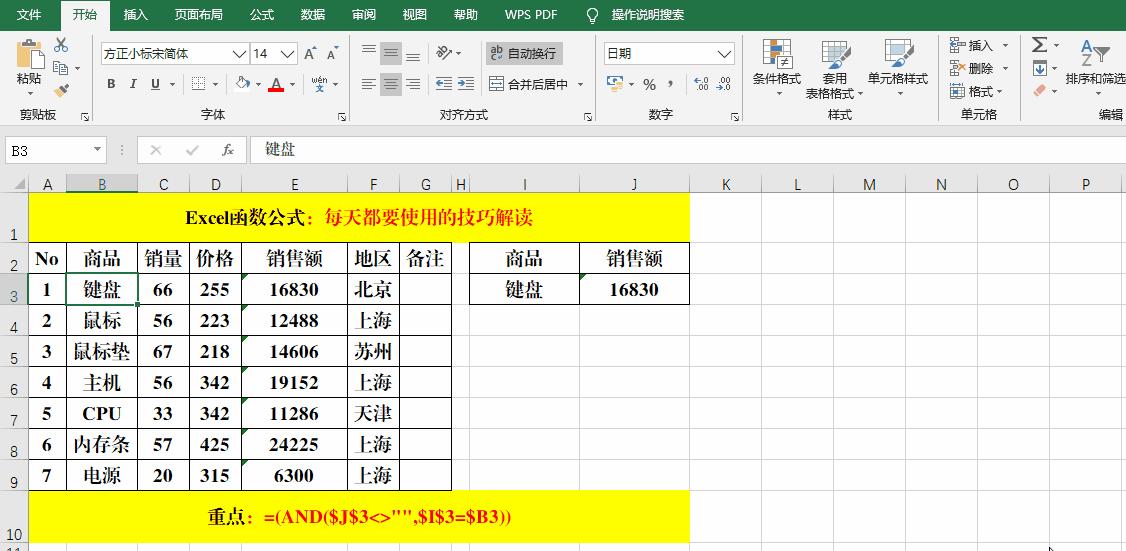Apply percent style
The width and height of the screenshot is (1126, 551).
coord(649,85)
